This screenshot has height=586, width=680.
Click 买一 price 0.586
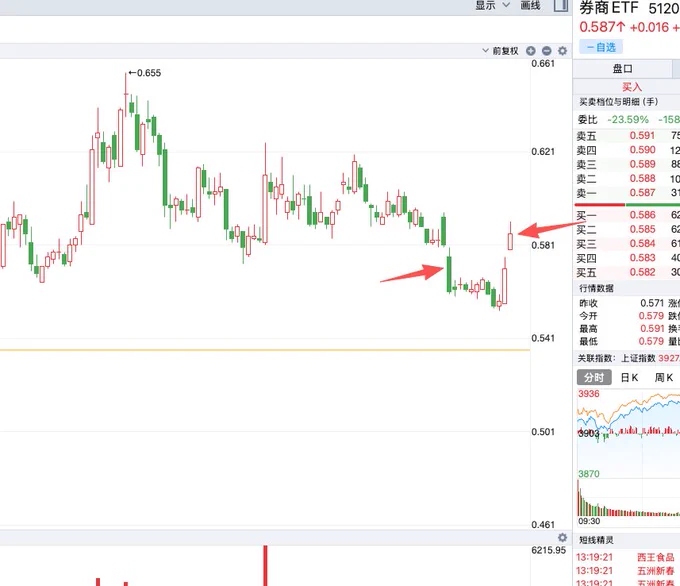[x=642, y=215]
